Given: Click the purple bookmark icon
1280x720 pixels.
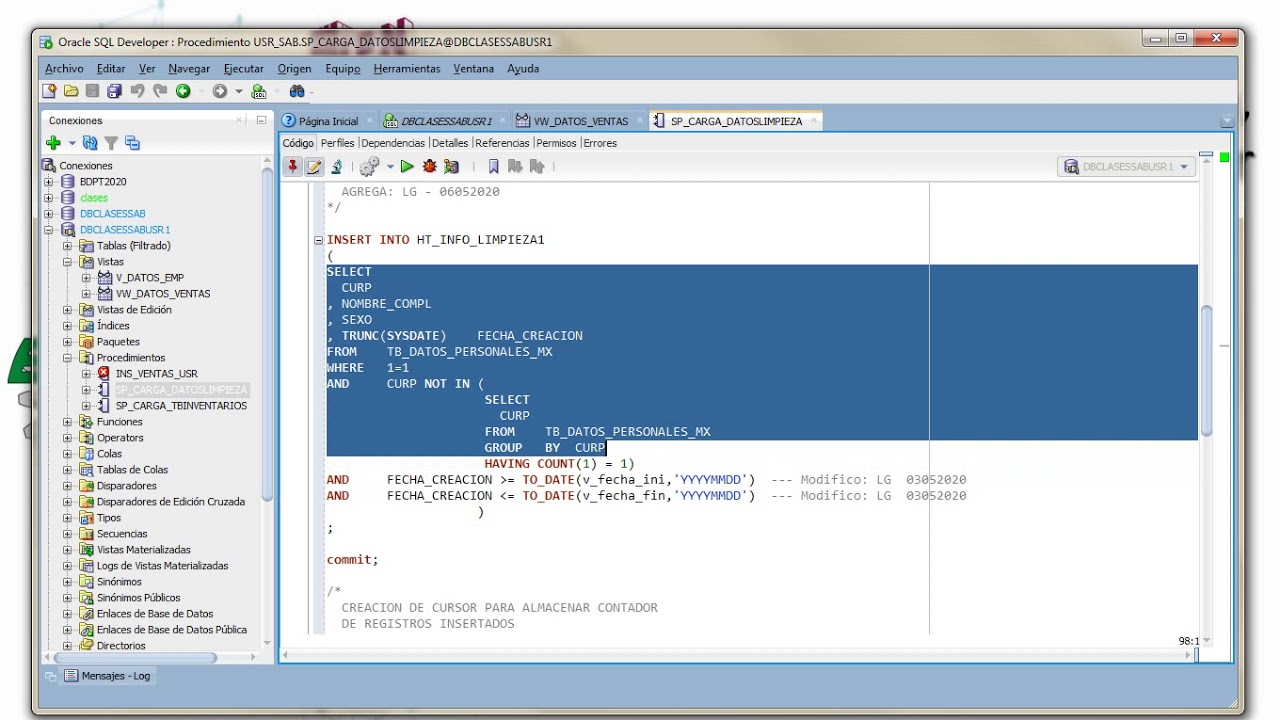Looking at the screenshot, I should [x=493, y=167].
